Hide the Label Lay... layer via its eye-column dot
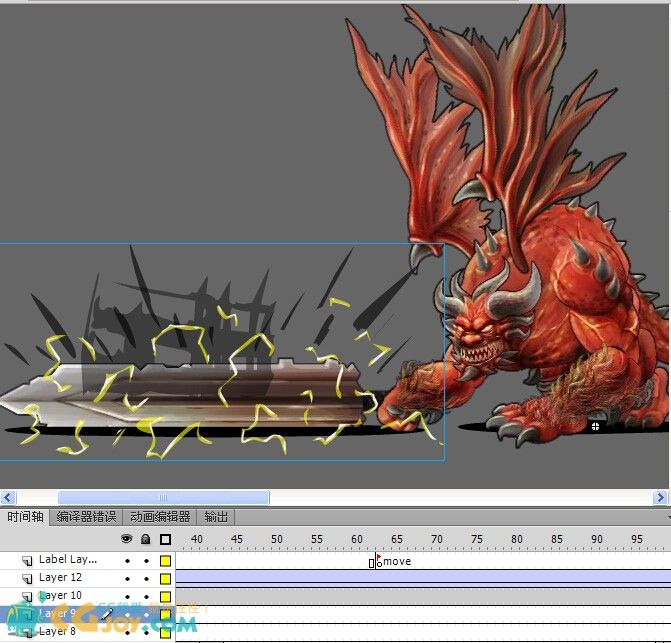 pos(127,560)
